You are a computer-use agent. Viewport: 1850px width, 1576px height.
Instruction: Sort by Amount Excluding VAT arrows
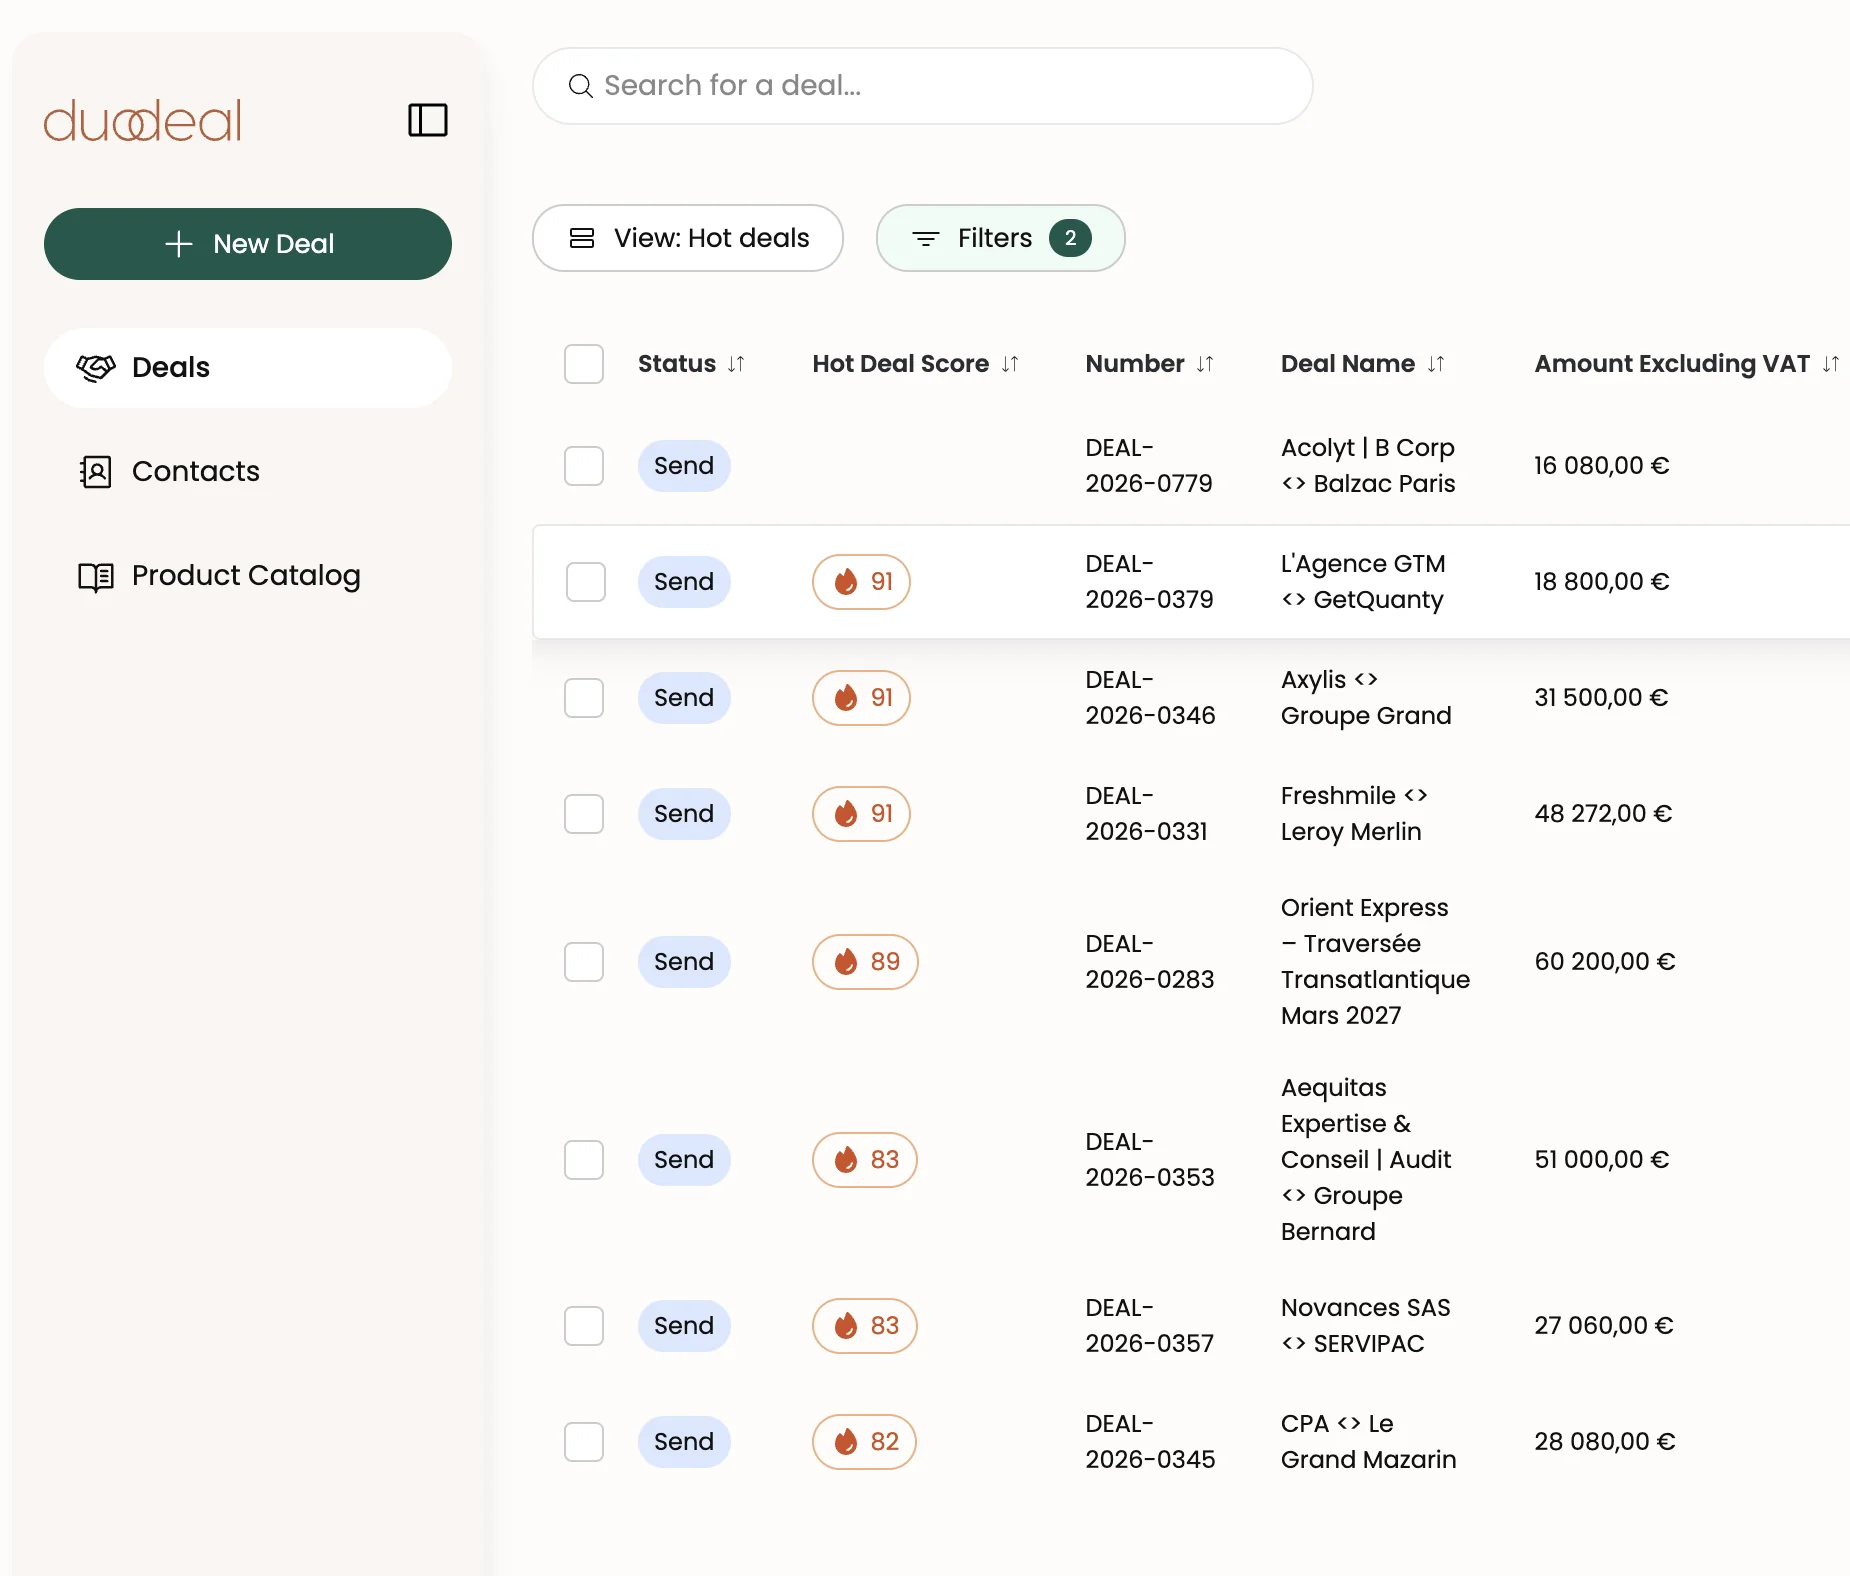(1831, 364)
